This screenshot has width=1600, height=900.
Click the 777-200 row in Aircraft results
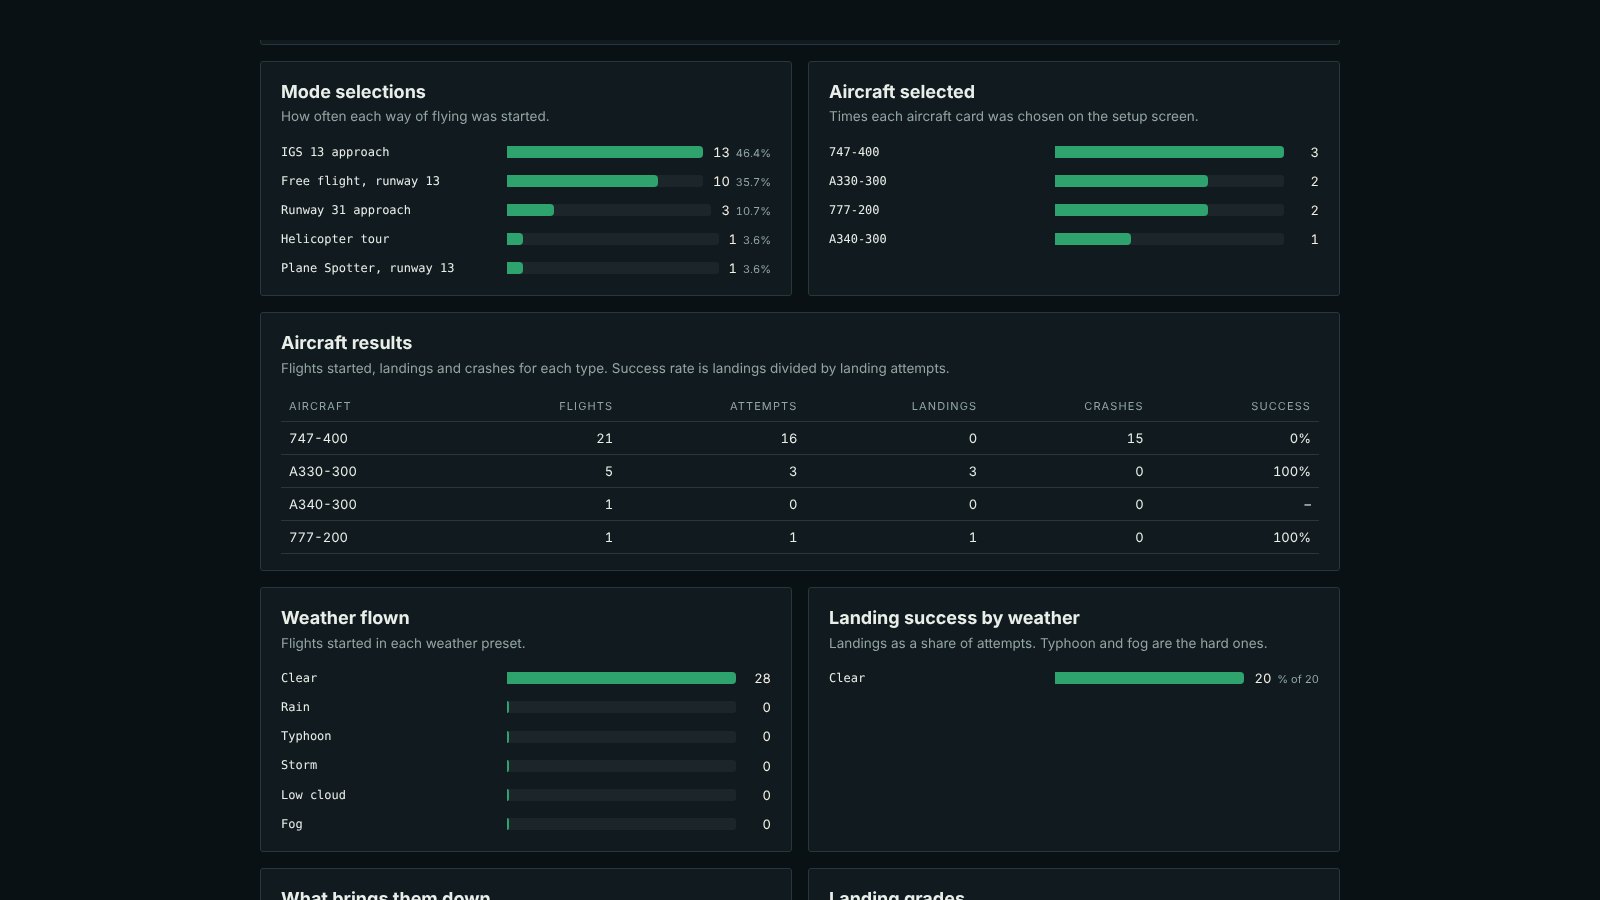[800, 537]
